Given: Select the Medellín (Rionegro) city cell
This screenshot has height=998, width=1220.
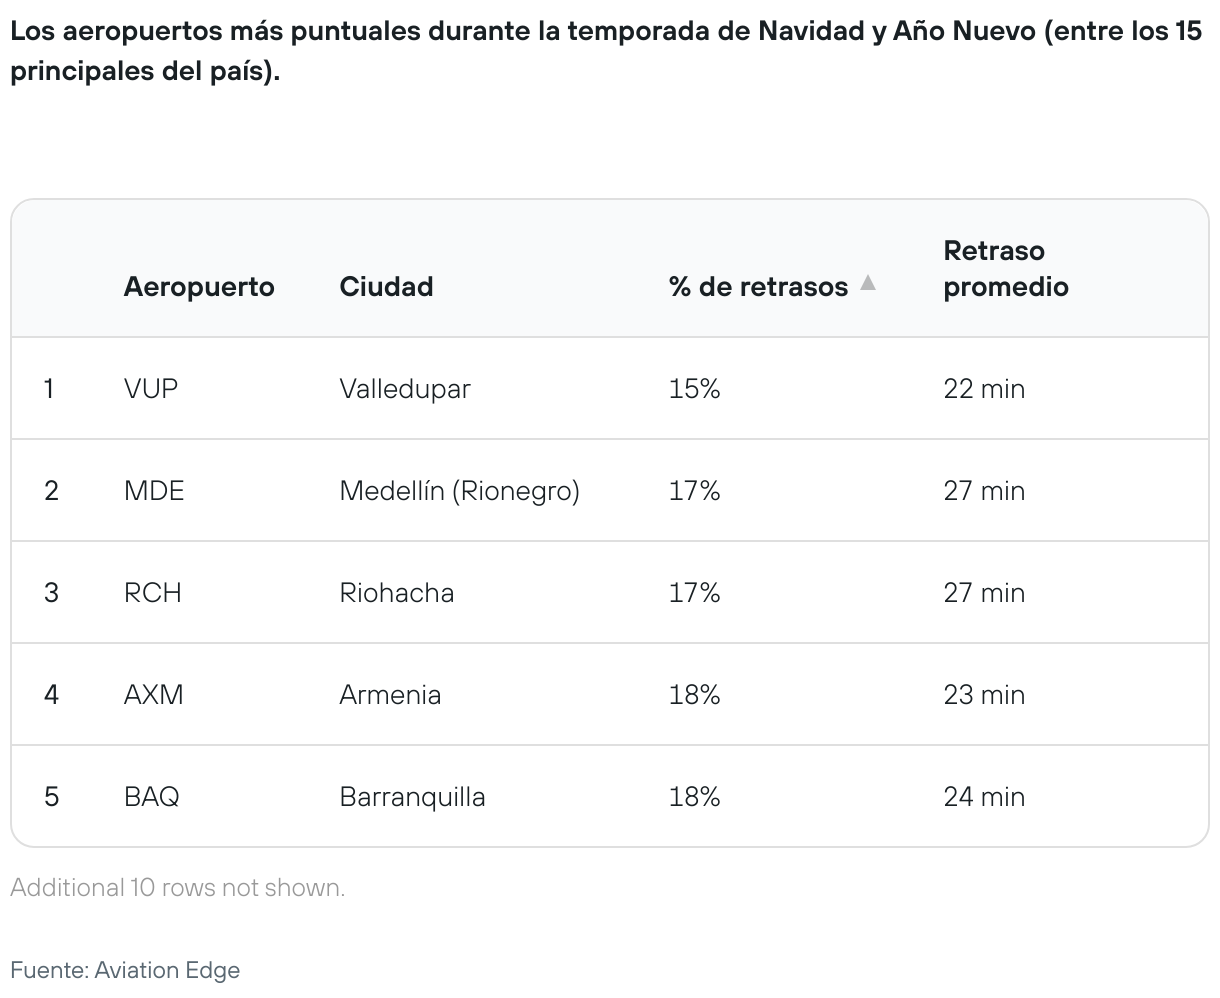Looking at the screenshot, I should click(x=460, y=490).
